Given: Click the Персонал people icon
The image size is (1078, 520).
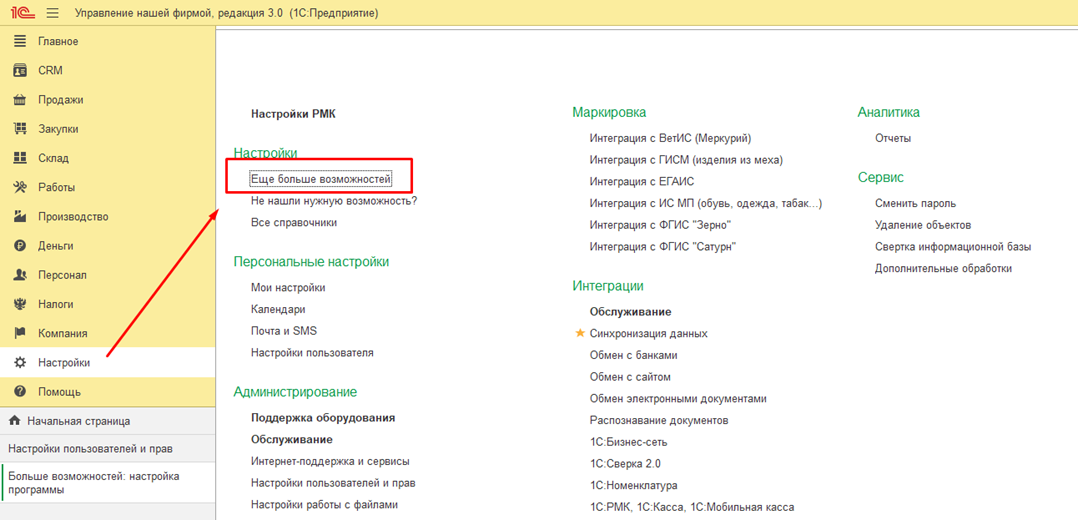Looking at the screenshot, I should pyautogui.click(x=20, y=275).
